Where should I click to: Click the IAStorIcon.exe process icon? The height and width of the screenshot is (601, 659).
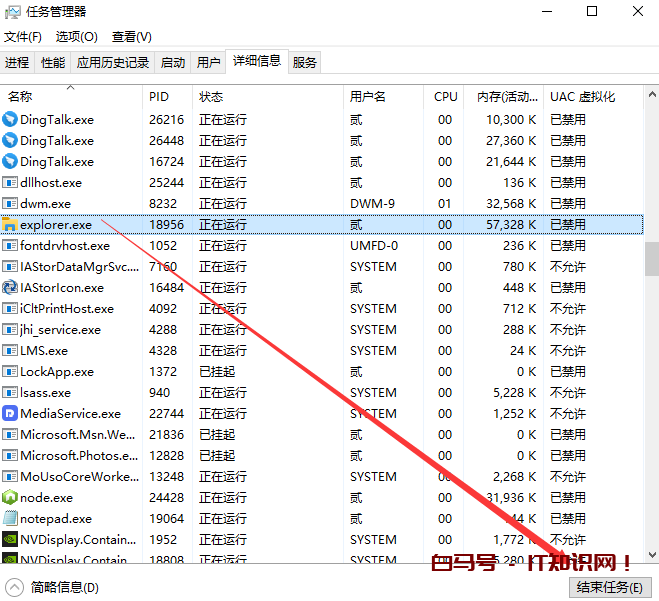[x=10, y=288]
